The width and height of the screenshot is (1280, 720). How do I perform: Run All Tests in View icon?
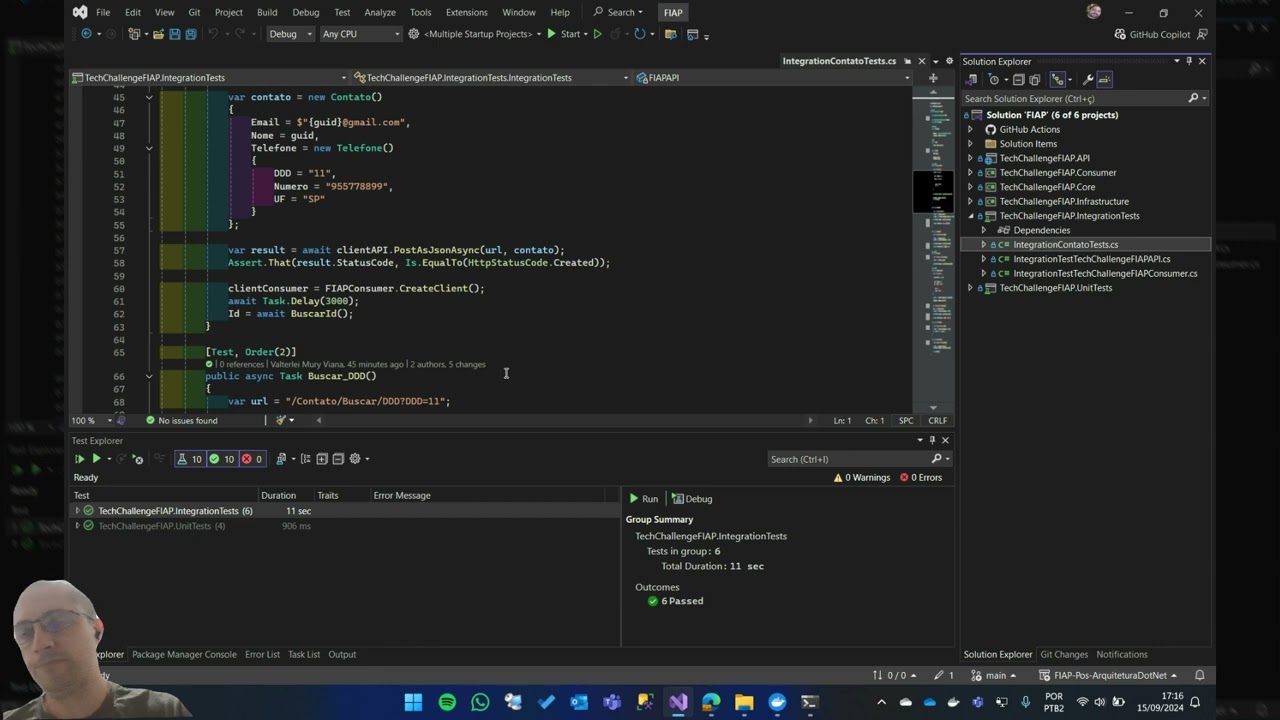pyautogui.click(x=79, y=459)
